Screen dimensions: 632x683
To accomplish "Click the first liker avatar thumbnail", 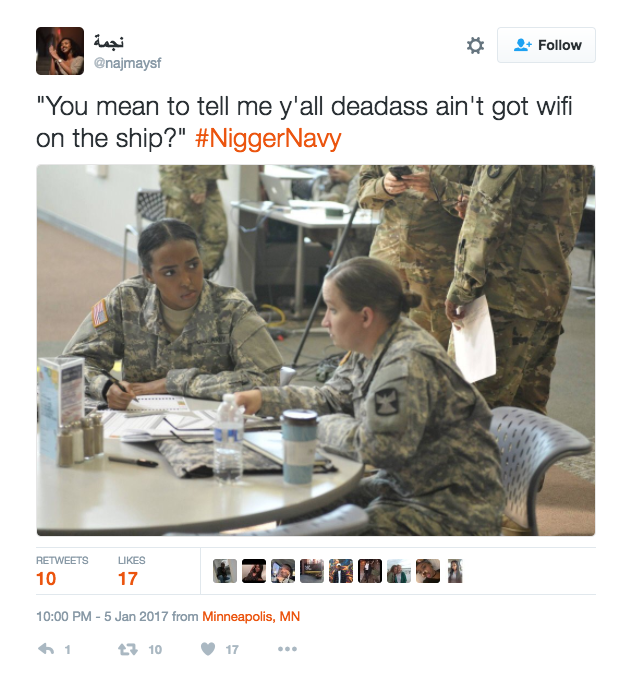I will (225, 571).
